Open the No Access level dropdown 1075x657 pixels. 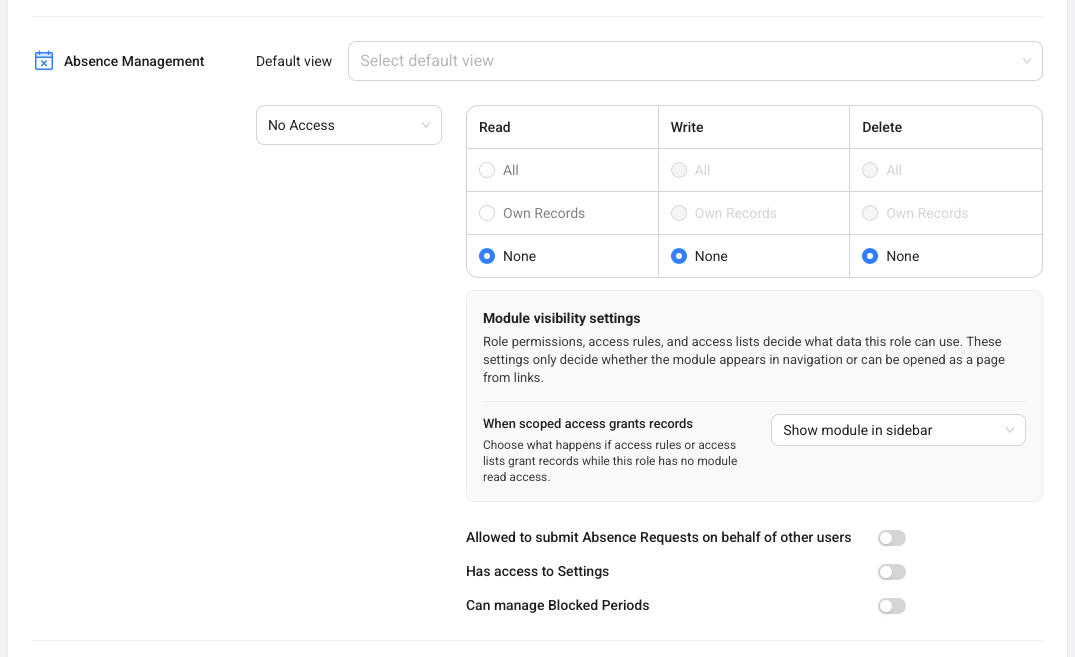click(x=349, y=125)
